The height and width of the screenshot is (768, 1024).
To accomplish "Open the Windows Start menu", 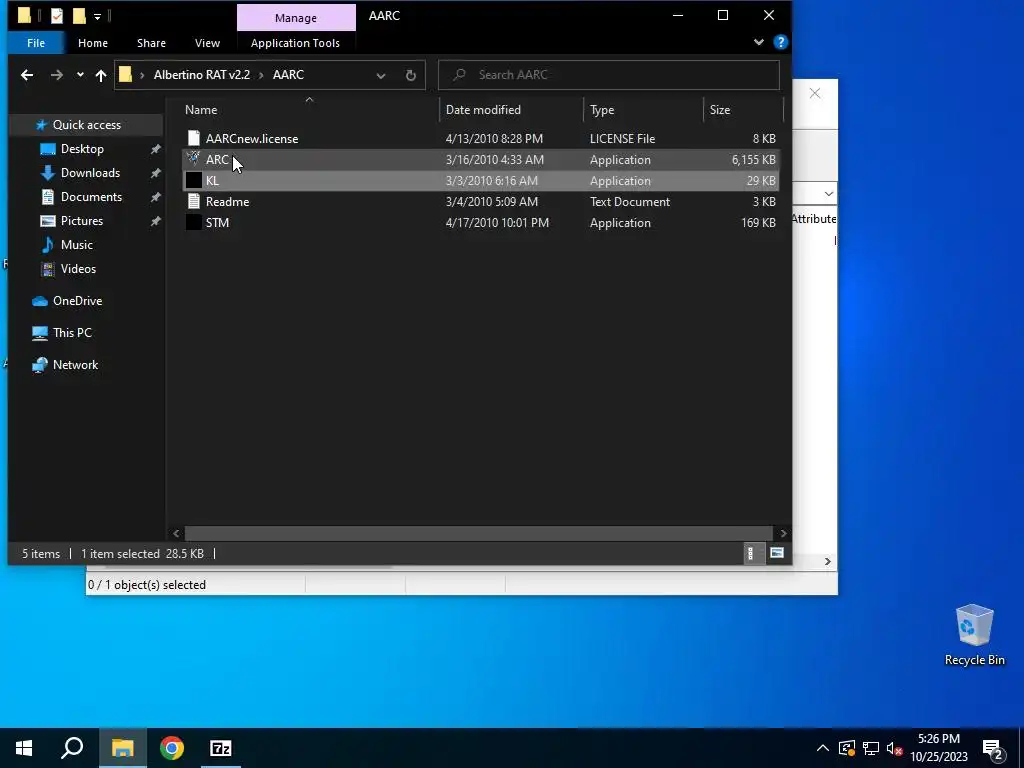I will pos(24,748).
